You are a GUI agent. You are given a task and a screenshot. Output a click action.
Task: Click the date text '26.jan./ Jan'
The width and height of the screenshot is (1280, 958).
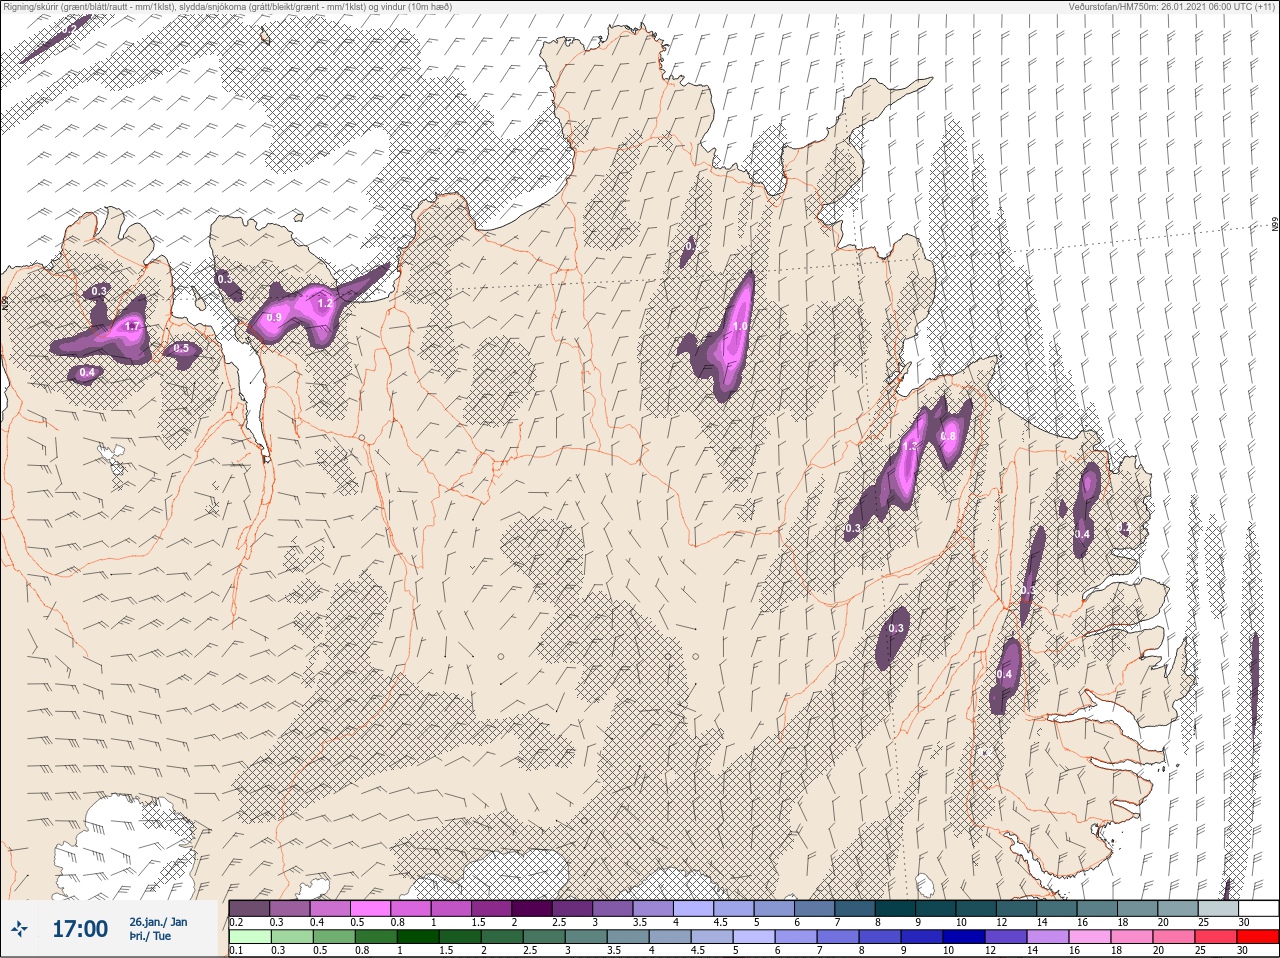tap(158, 922)
